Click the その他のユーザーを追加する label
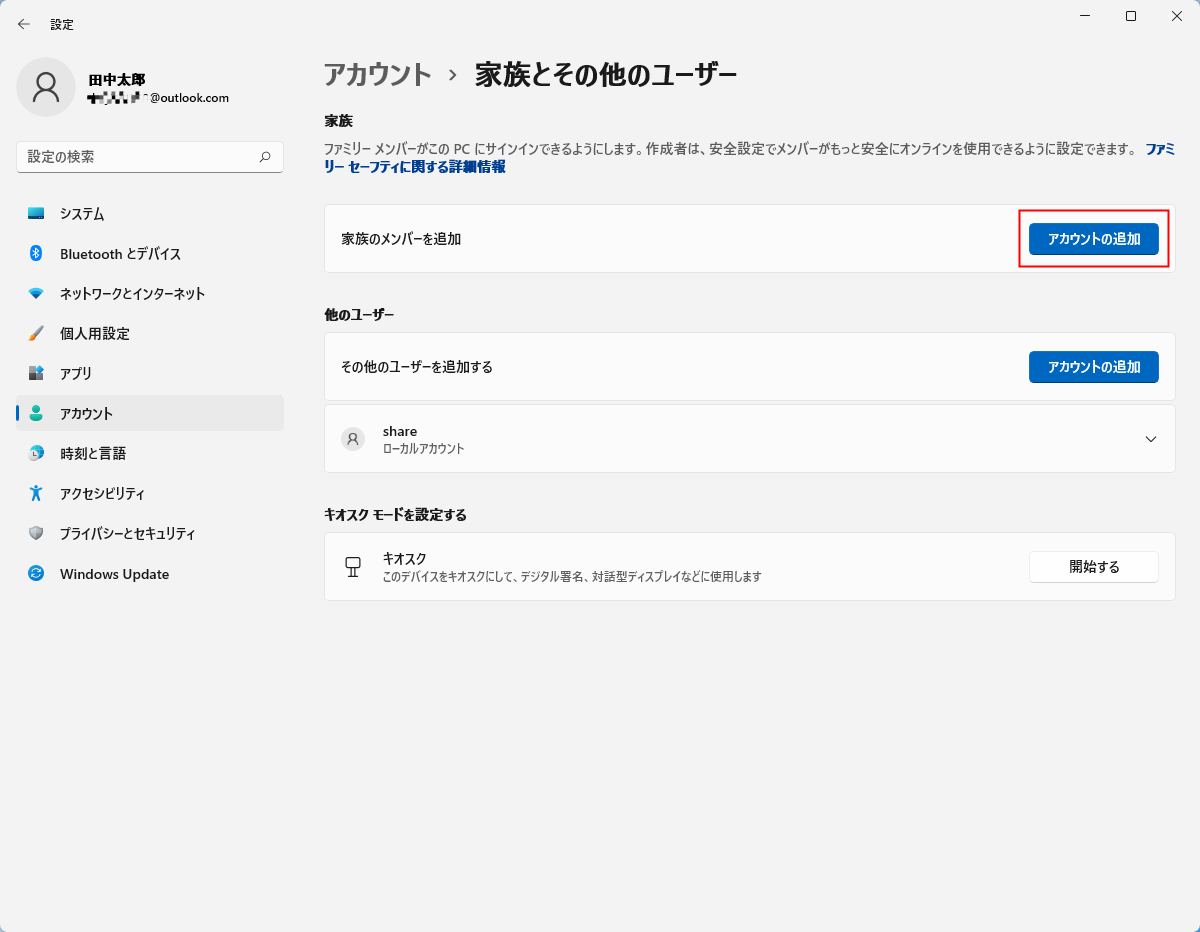Viewport: 1200px width, 932px height. pyautogui.click(x=417, y=367)
